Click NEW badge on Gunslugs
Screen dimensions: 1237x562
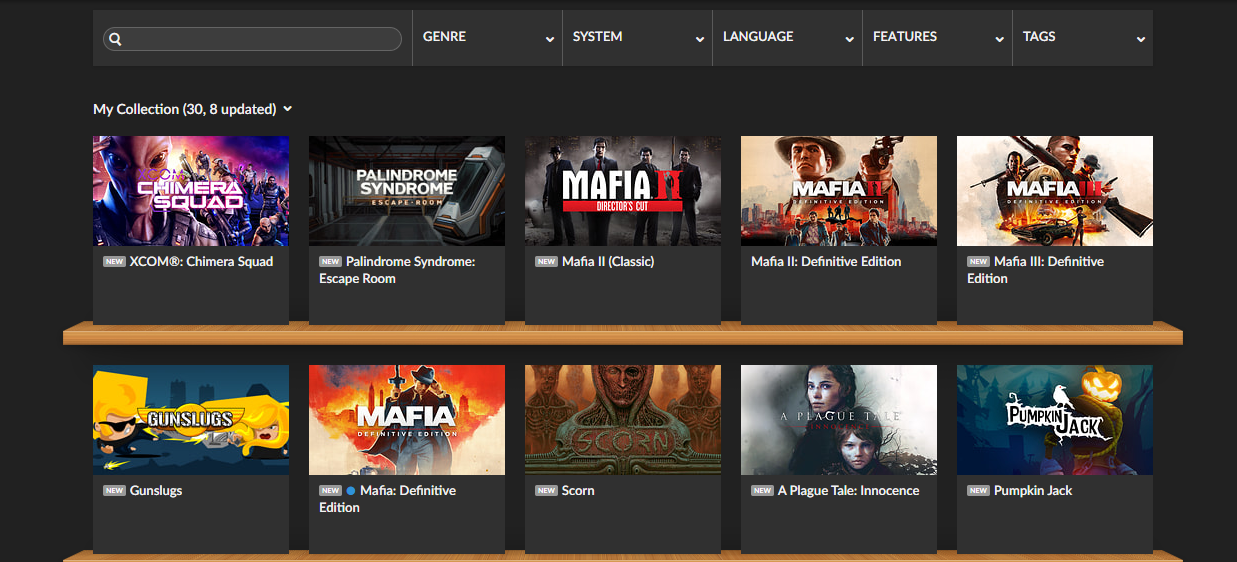(114, 491)
